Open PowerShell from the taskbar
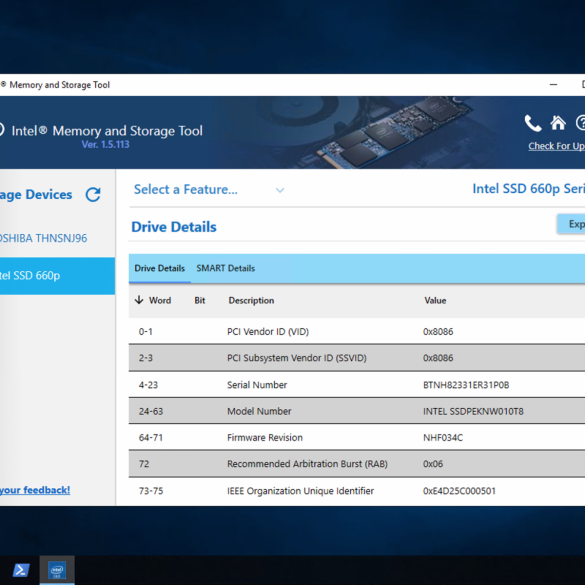This screenshot has width=585, height=585. 21,570
